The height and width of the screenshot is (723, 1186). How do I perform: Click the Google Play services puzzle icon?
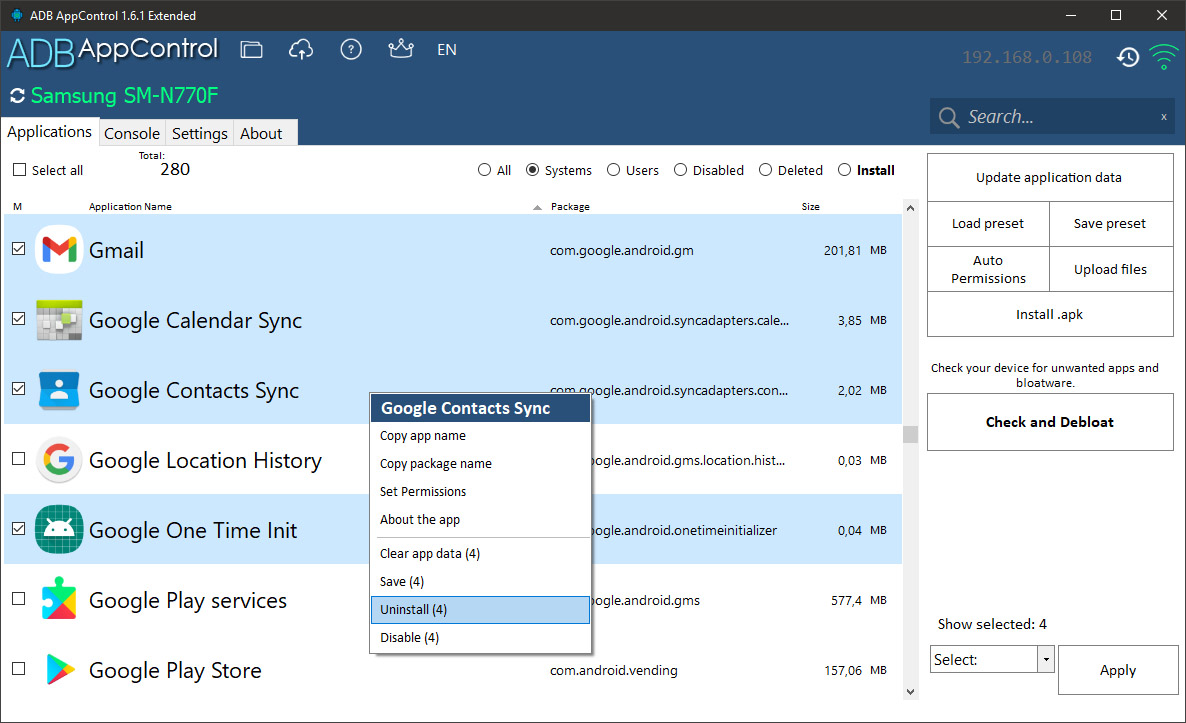(x=59, y=600)
